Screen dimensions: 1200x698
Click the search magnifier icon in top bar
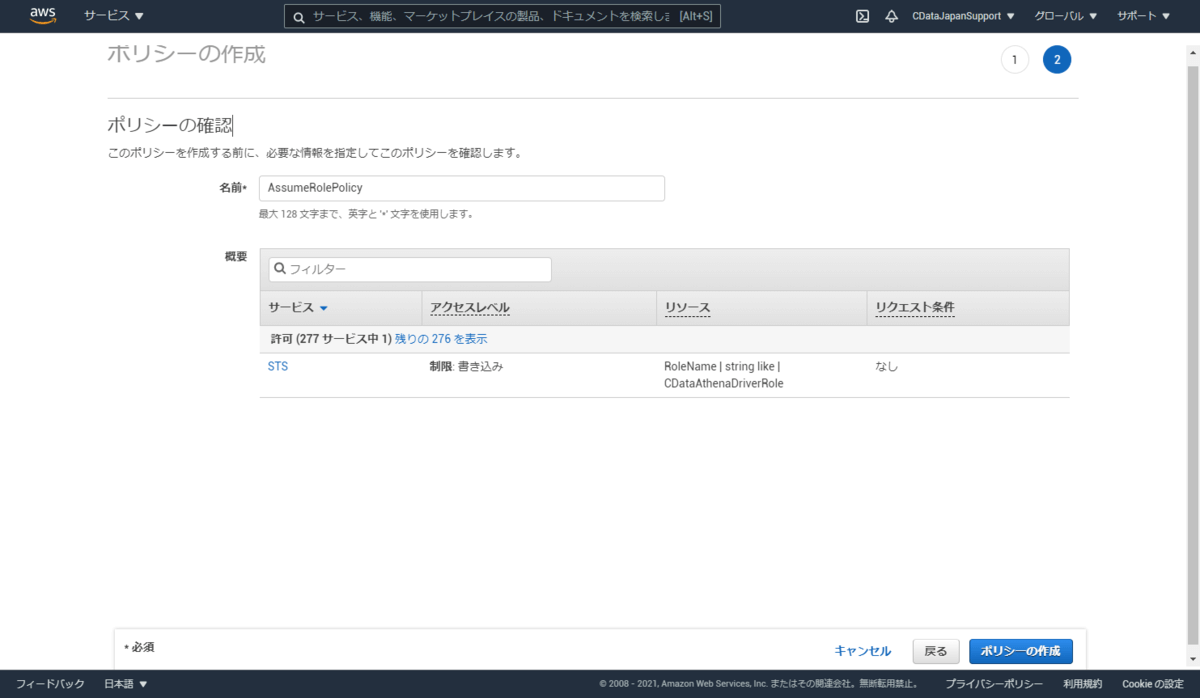point(298,17)
